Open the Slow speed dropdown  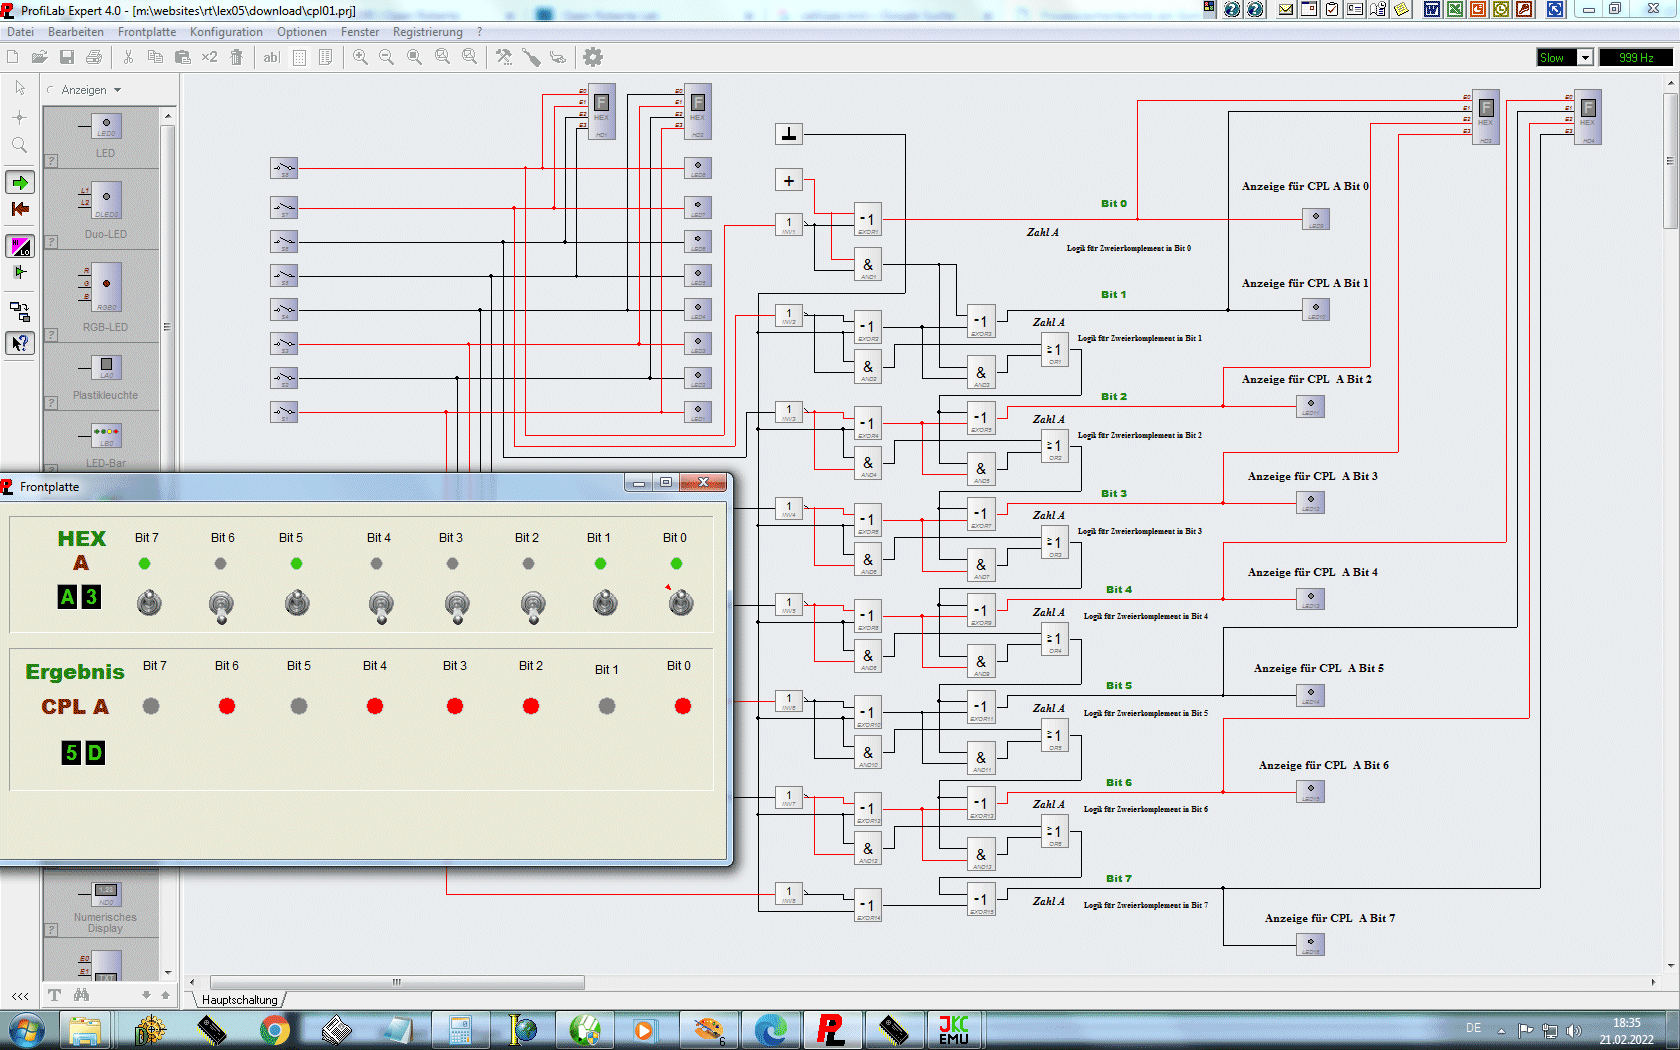[1585, 58]
